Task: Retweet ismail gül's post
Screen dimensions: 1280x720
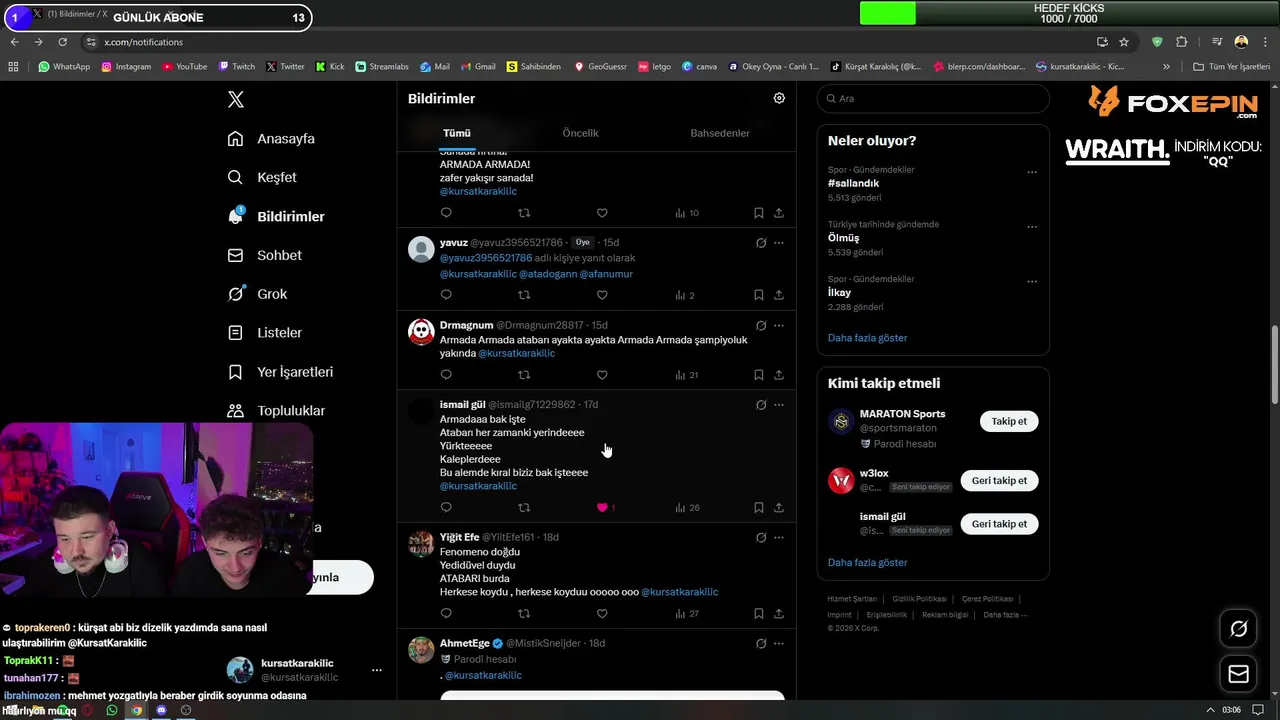Action: (x=524, y=507)
